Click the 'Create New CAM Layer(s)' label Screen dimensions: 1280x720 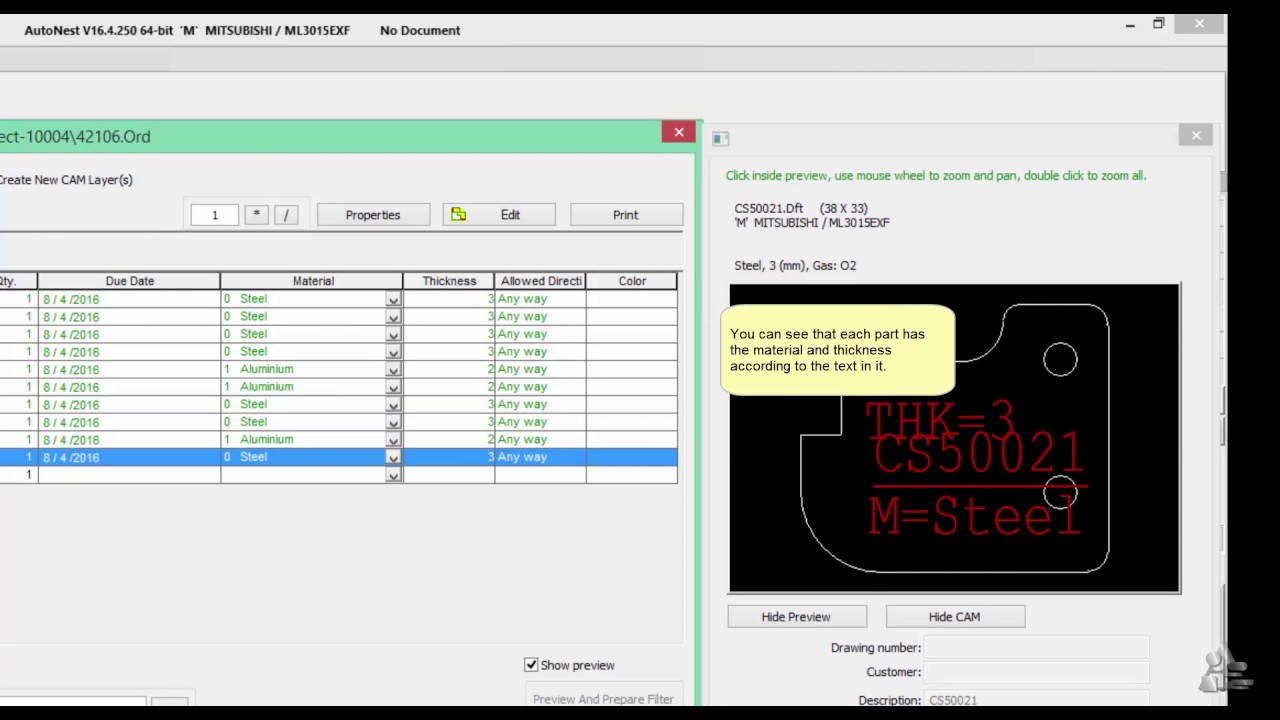click(66, 180)
